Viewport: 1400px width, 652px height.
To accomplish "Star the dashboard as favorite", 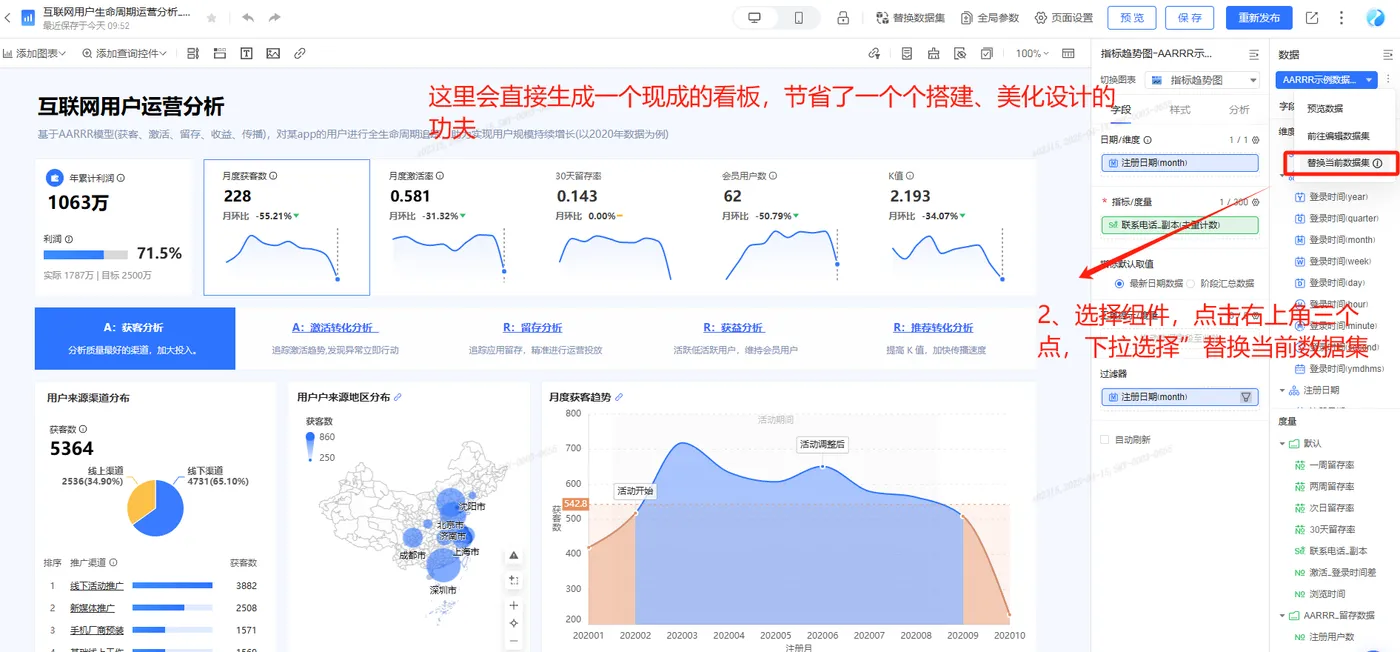I will coord(211,18).
